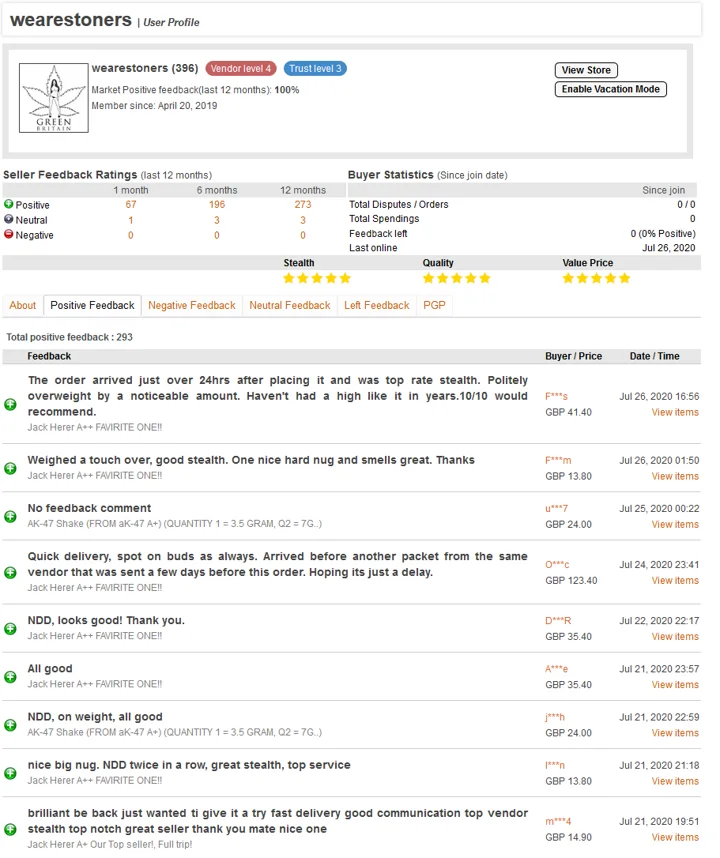Click positive icon beside 'Quick delivery, spot on buds' feedback
This screenshot has width=720, height=858.
point(10,573)
